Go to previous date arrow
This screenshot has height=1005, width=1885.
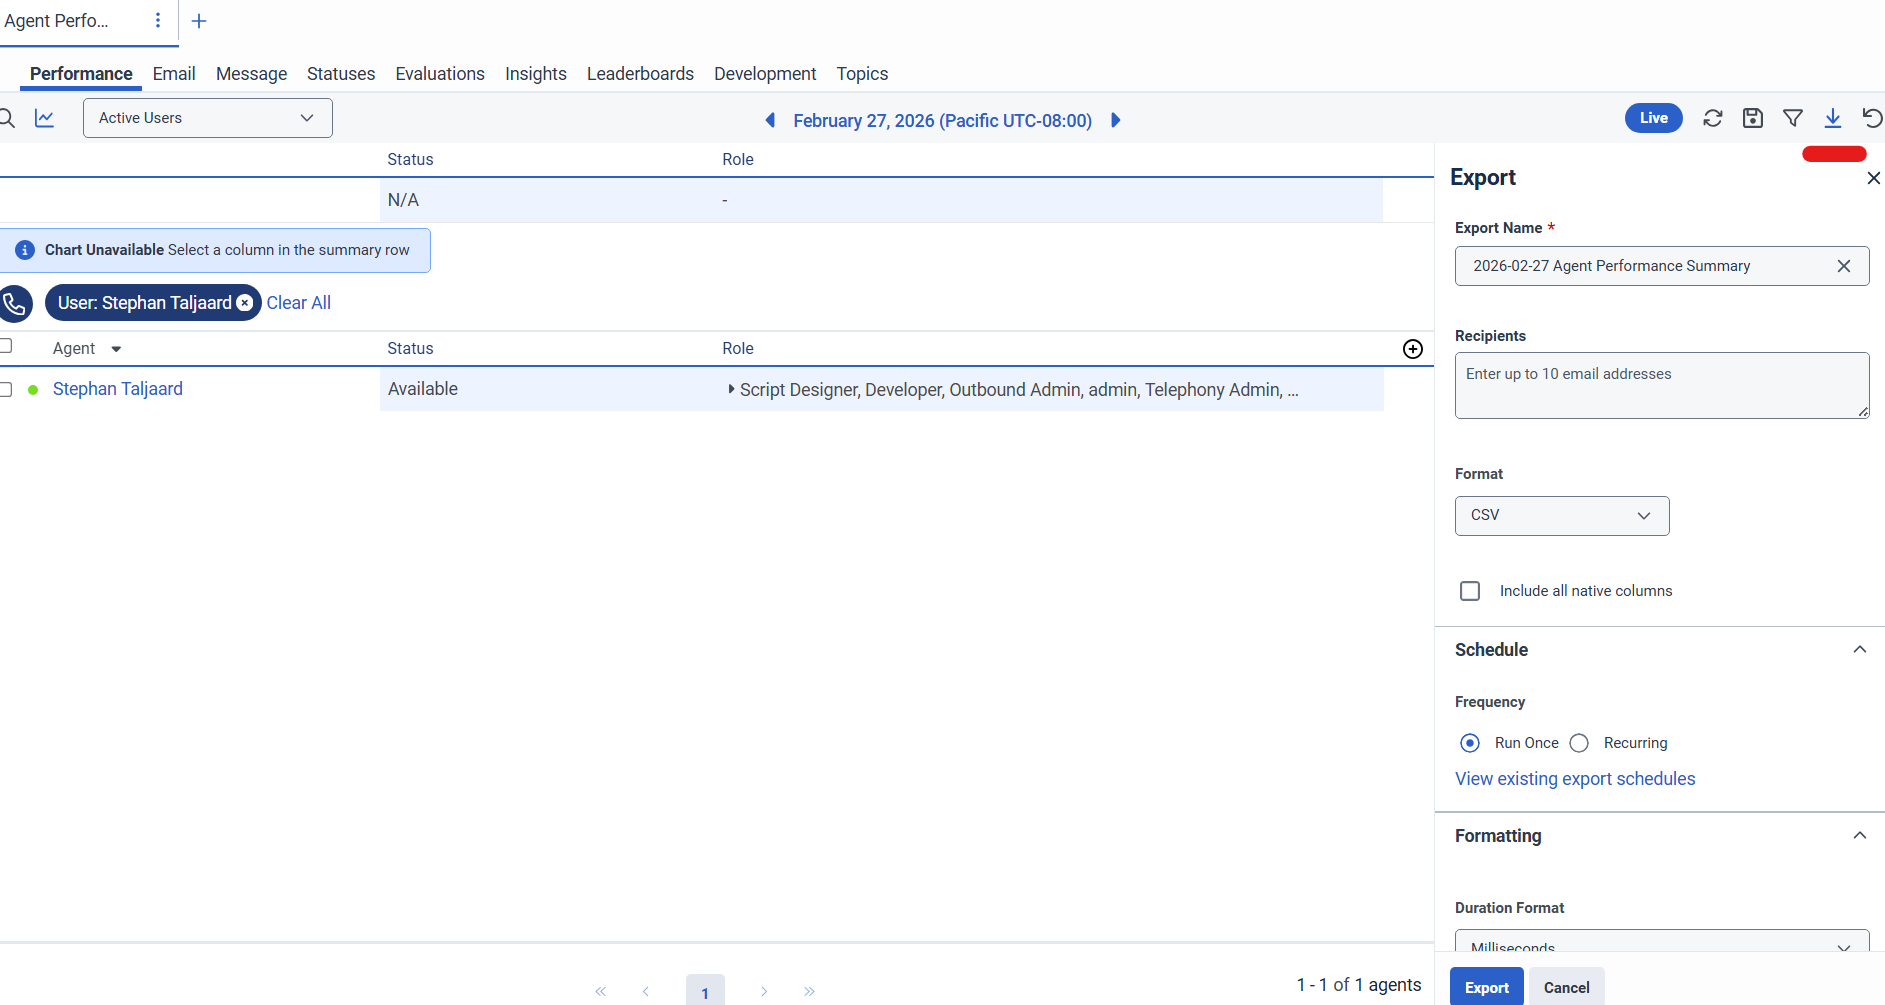[770, 120]
